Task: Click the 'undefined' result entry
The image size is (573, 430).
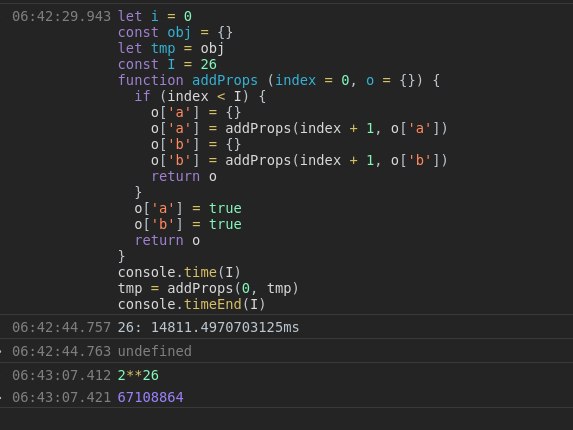Action: 155,351
